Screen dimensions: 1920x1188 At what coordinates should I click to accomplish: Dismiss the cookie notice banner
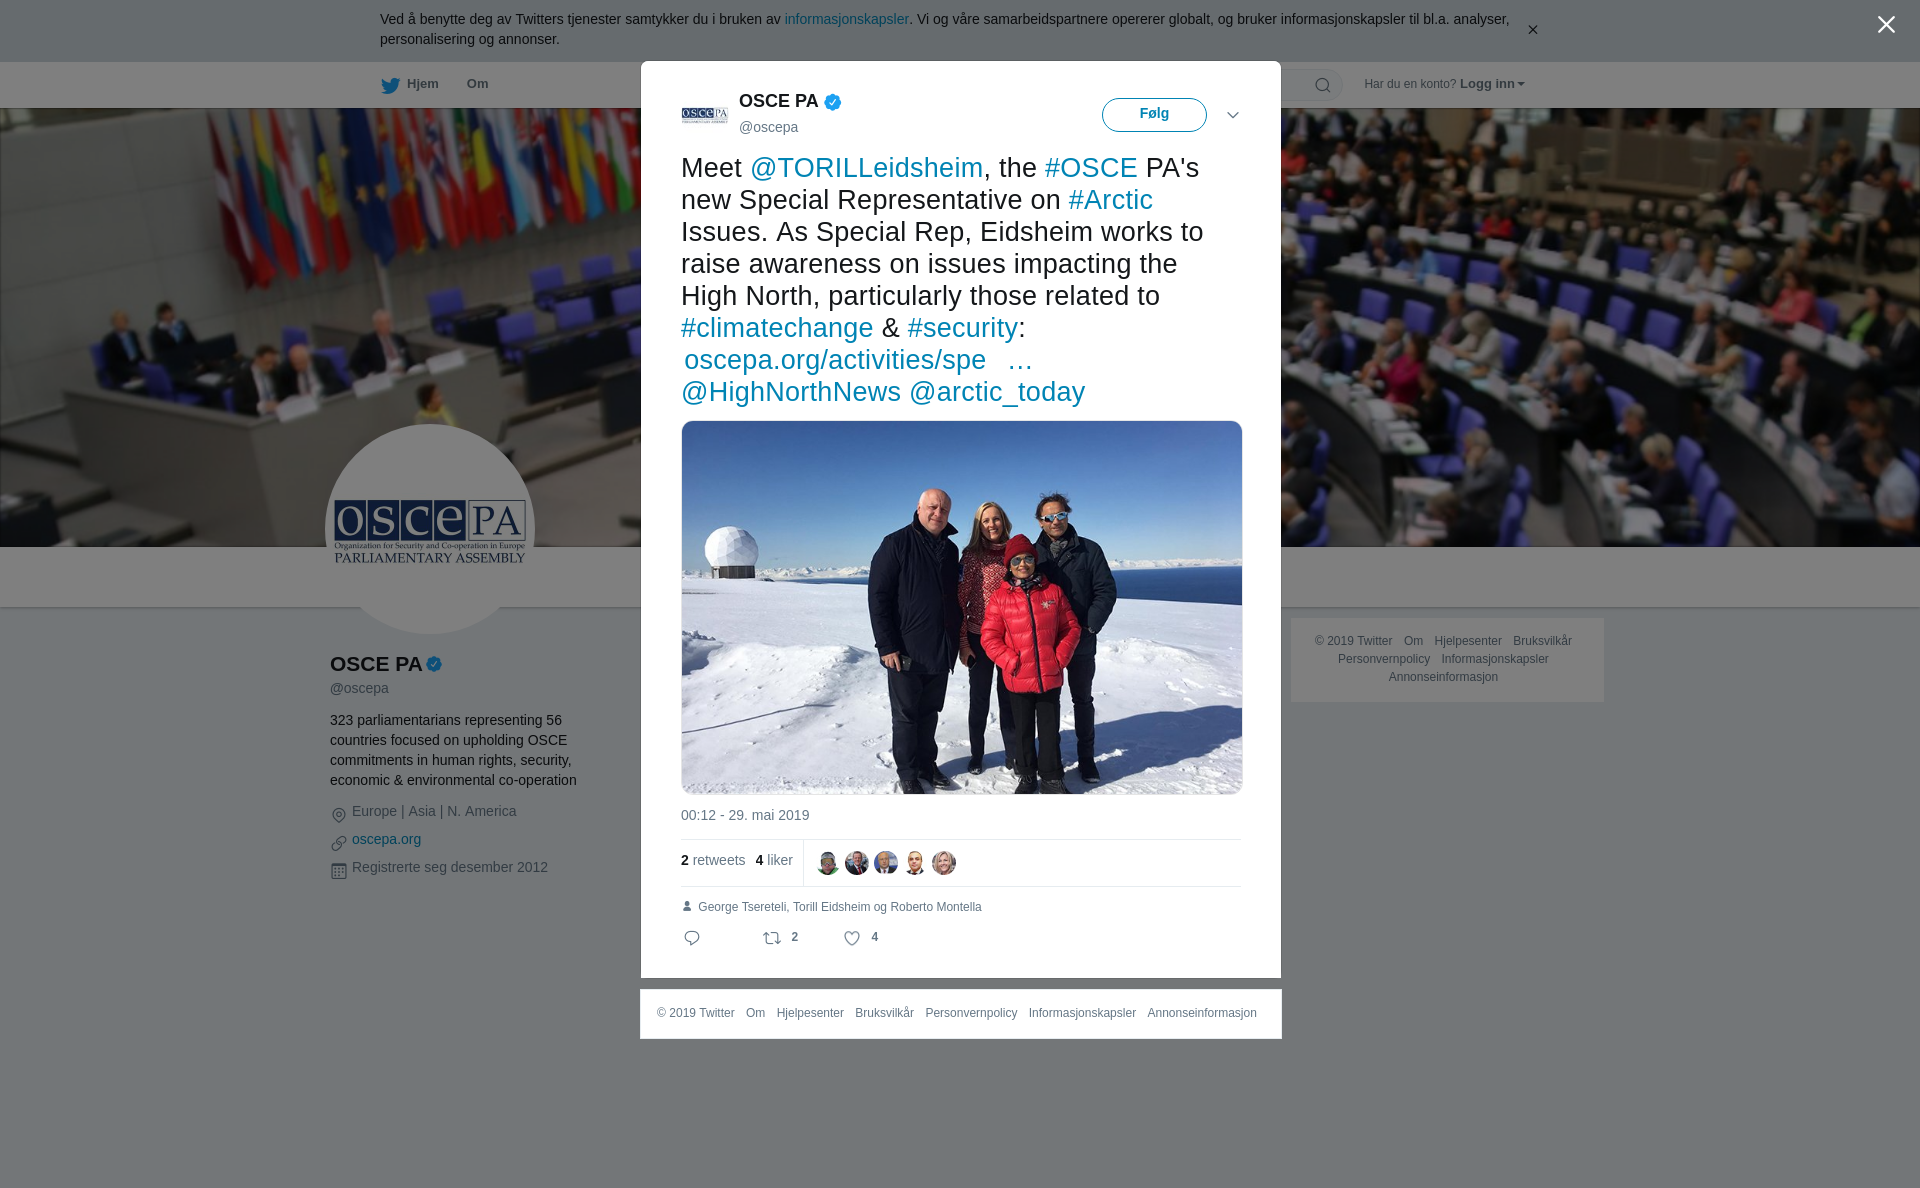[x=1532, y=30]
